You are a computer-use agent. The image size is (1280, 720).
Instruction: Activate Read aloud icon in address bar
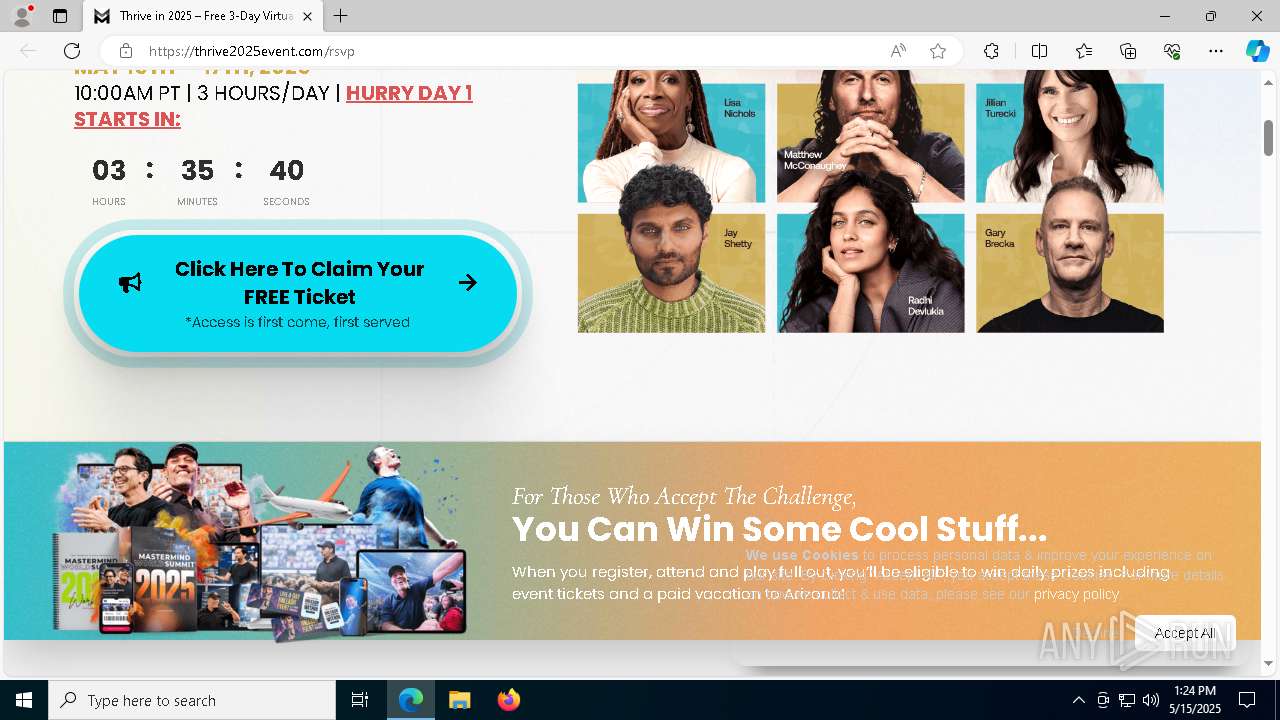(x=898, y=51)
